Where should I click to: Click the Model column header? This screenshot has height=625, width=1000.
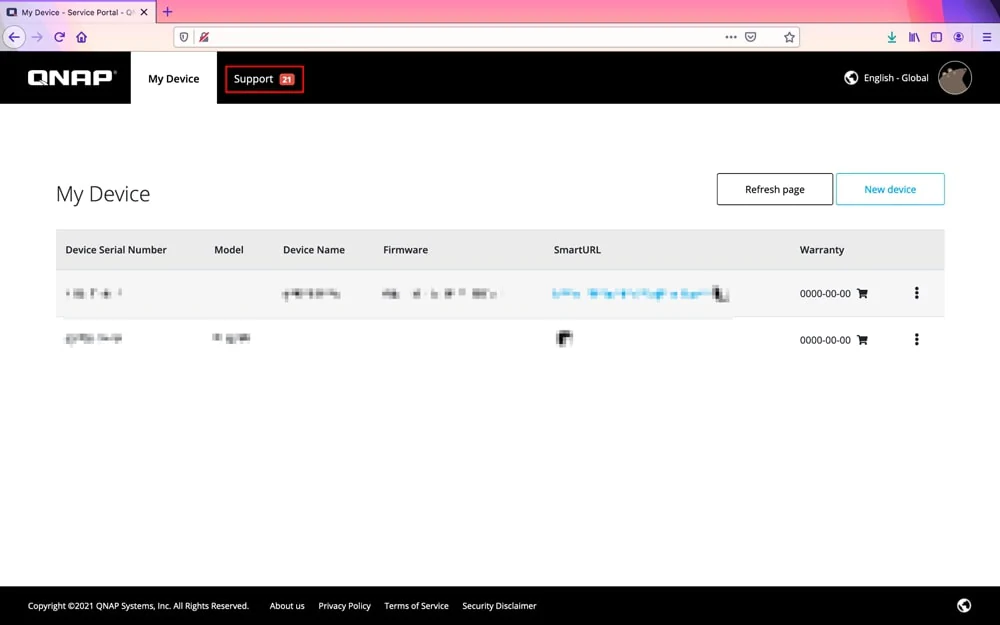tap(229, 250)
